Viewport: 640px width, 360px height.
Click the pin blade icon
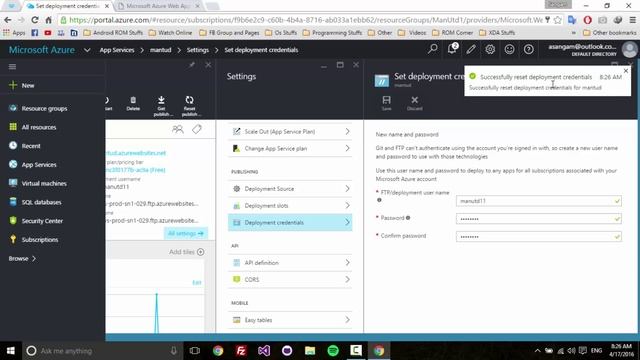[x=191, y=65]
